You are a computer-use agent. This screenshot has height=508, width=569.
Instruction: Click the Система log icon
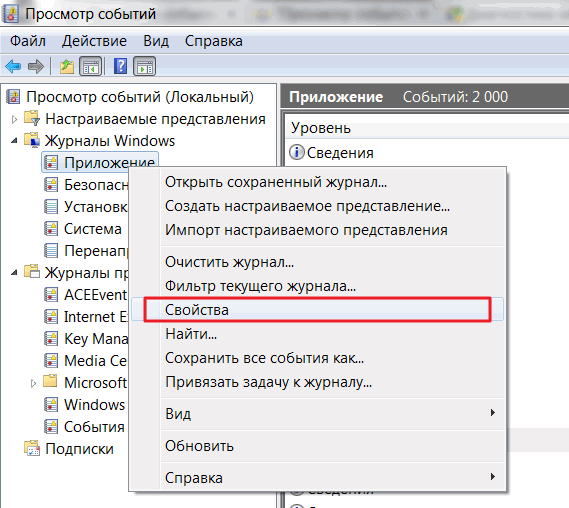51,229
